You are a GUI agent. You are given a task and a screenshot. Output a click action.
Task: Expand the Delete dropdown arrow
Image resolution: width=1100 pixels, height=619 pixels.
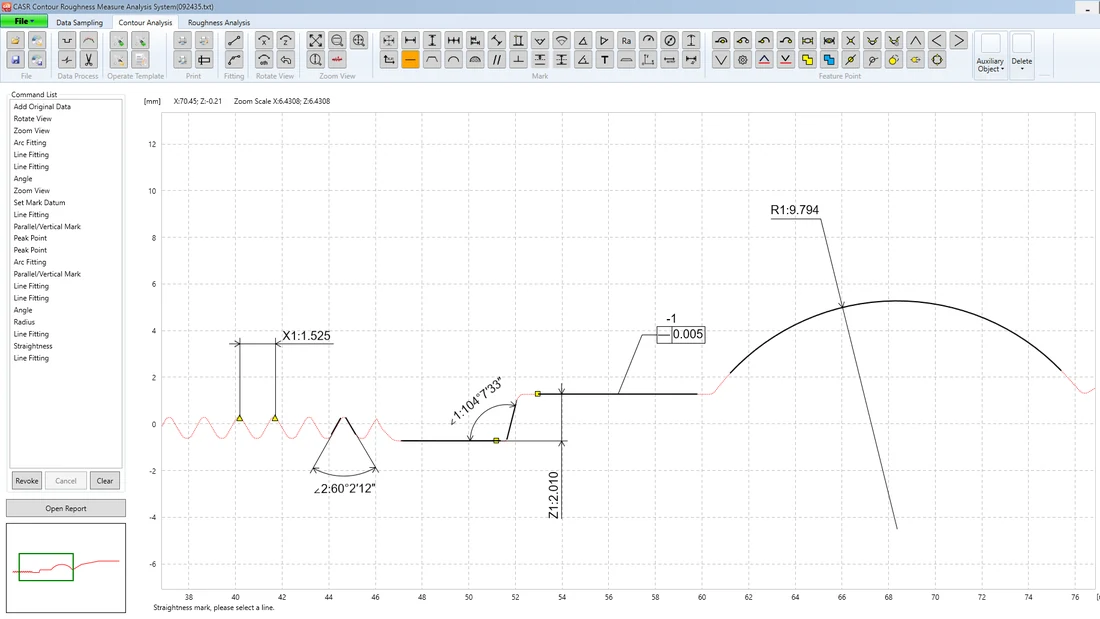click(1022, 55)
